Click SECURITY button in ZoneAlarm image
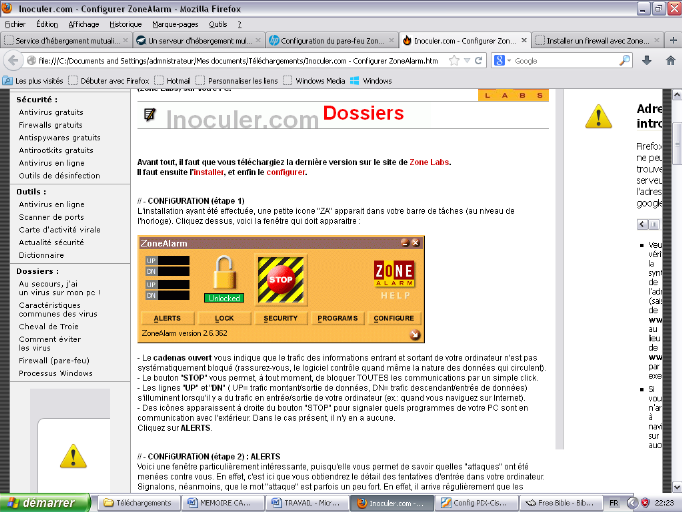This screenshot has width=682, height=512. 281,318
